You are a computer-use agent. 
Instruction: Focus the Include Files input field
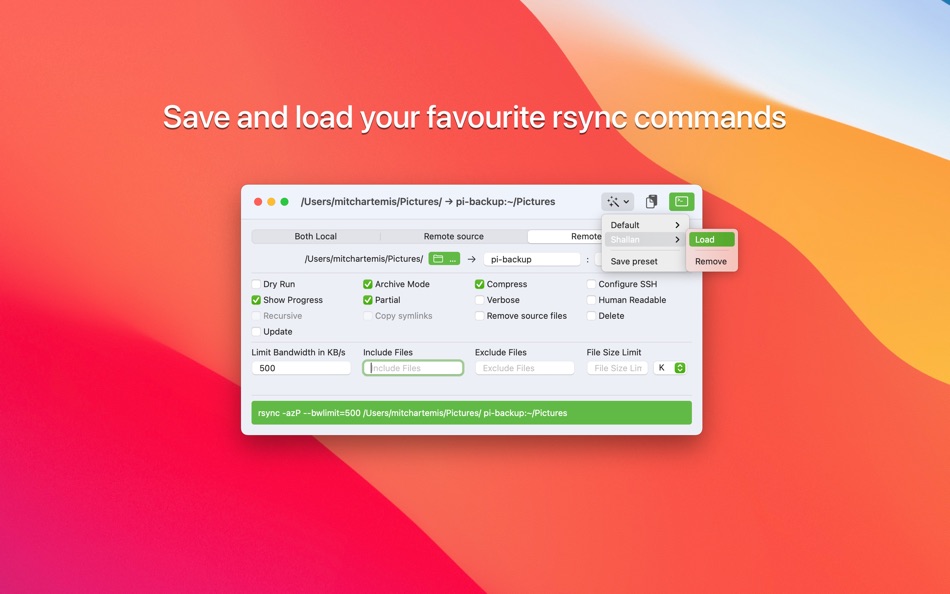413,368
